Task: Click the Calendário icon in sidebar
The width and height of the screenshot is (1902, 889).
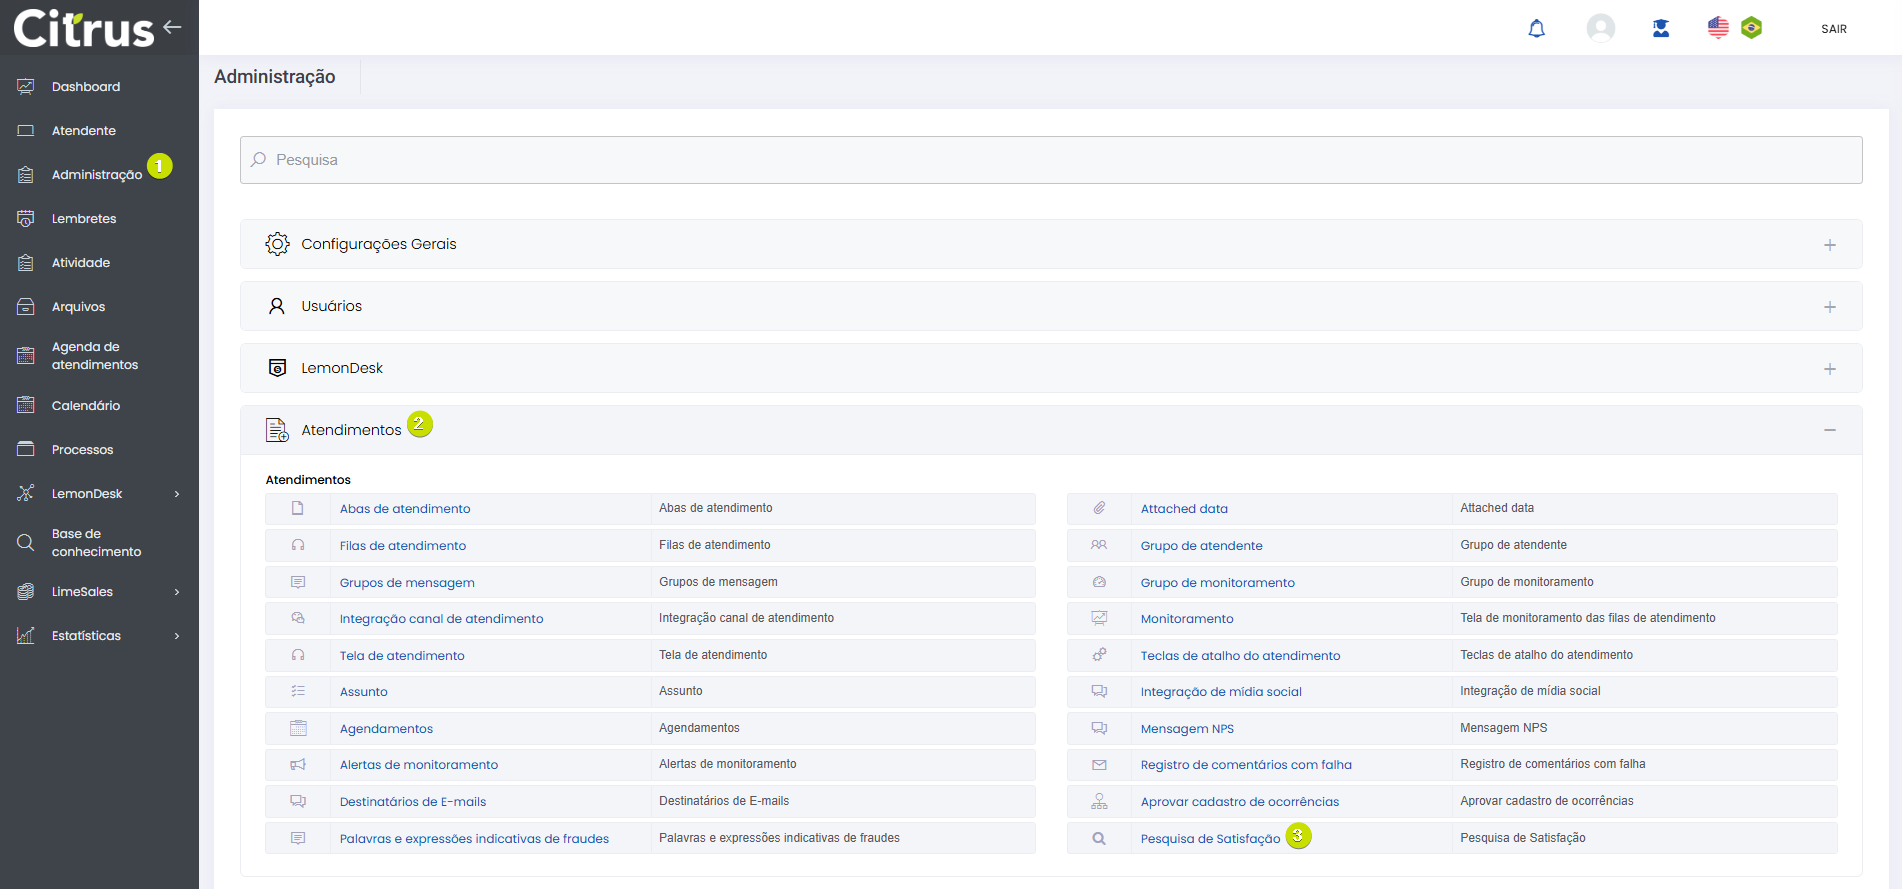Action: click(x=26, y=405)
